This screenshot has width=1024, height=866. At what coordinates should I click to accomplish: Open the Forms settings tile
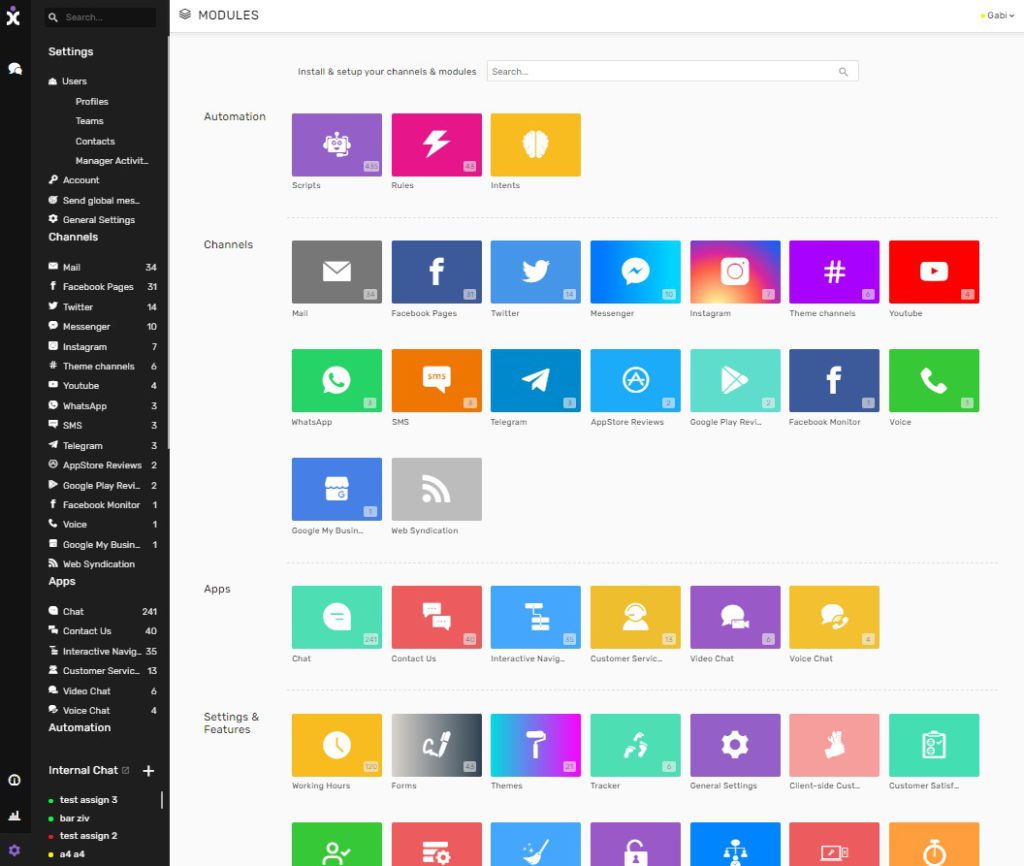click(436, 745)
